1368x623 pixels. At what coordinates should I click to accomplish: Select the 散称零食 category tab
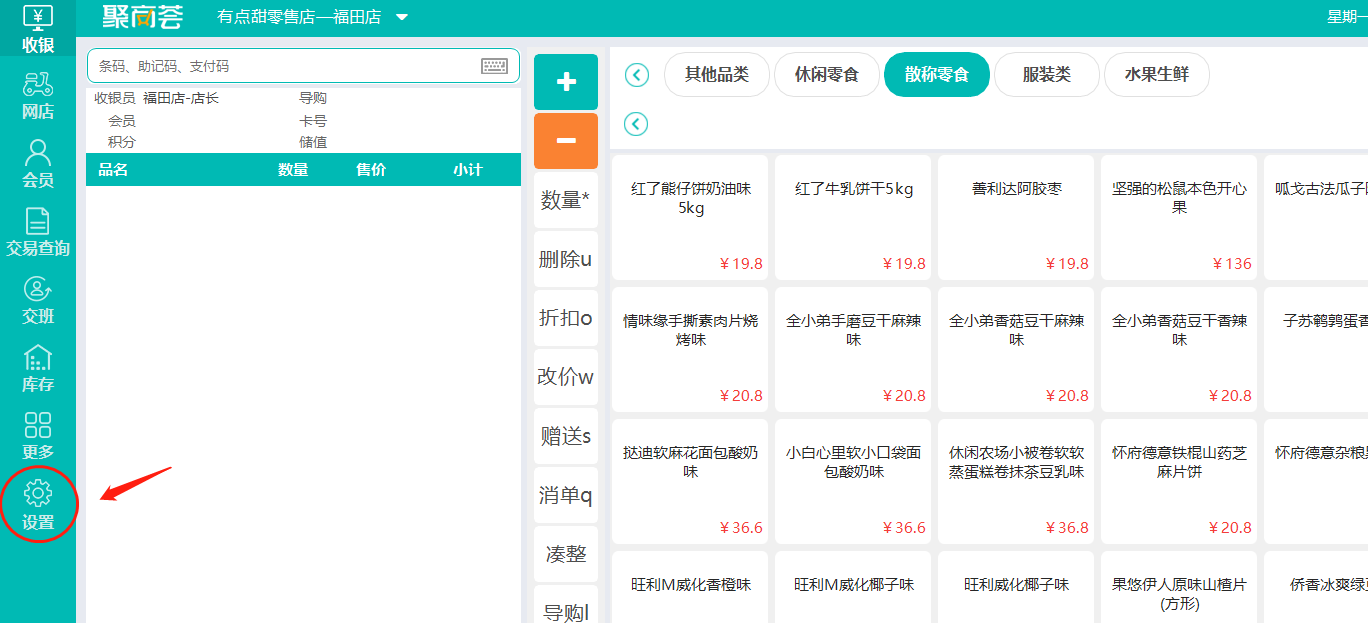937,75
